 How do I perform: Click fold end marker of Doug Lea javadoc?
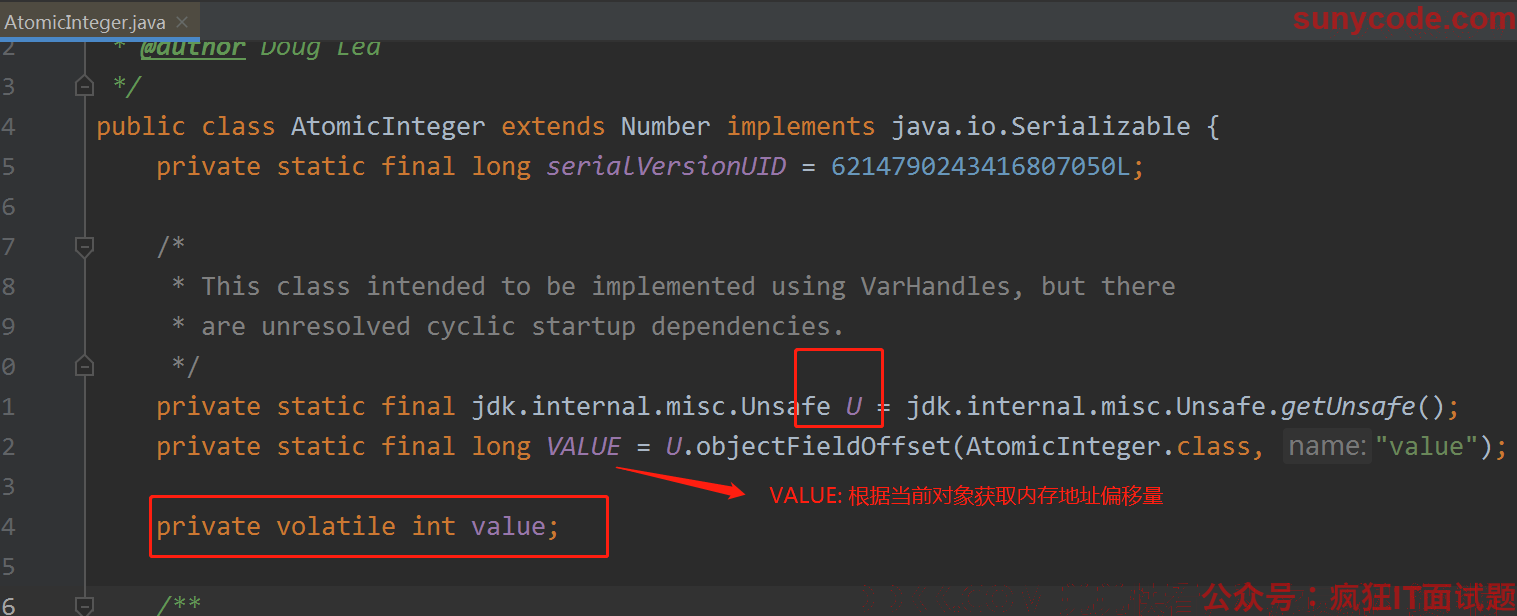pos(85,87)
